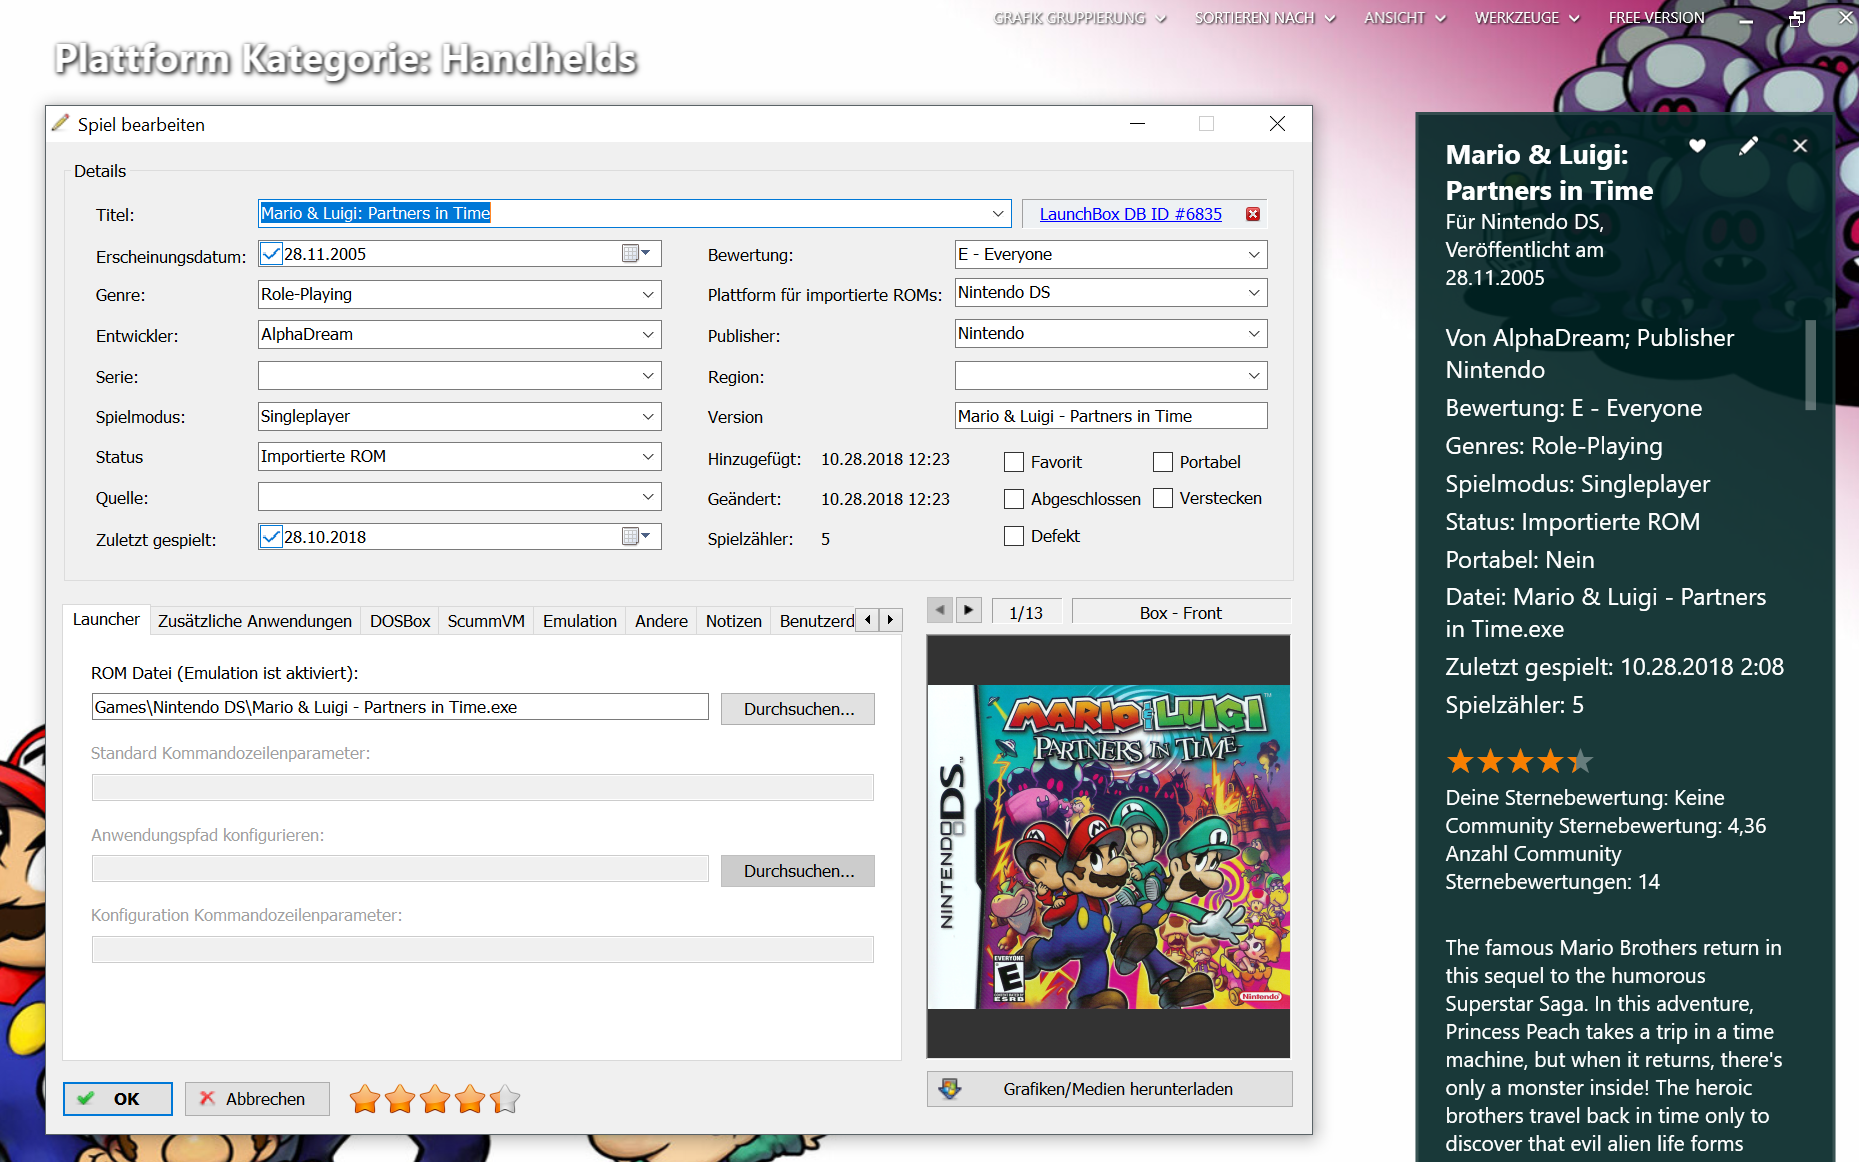The width and height of the screenshot is (1859, 1162).
Task: Select the Launcher tab
Action: point(106,619)
